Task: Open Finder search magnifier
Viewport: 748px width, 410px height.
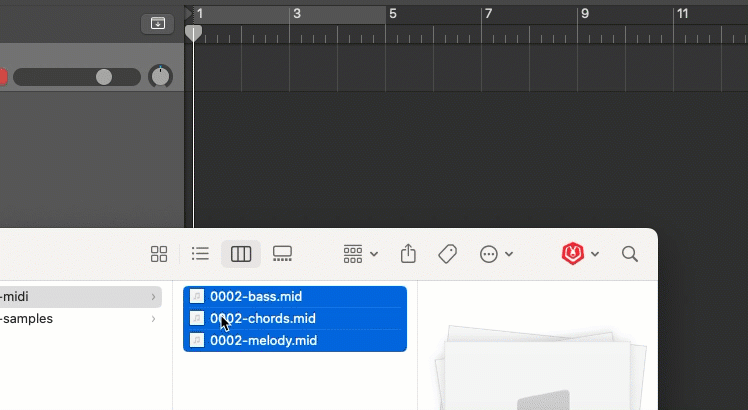Action: click(x=630, y=254)
